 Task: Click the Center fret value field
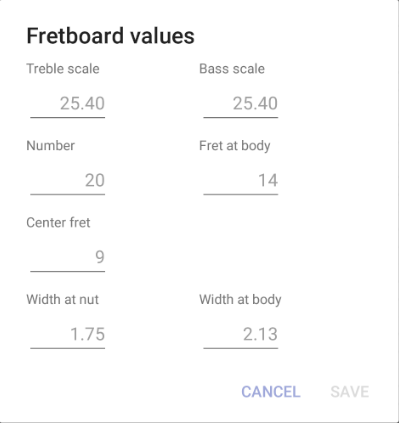(68, 257)
